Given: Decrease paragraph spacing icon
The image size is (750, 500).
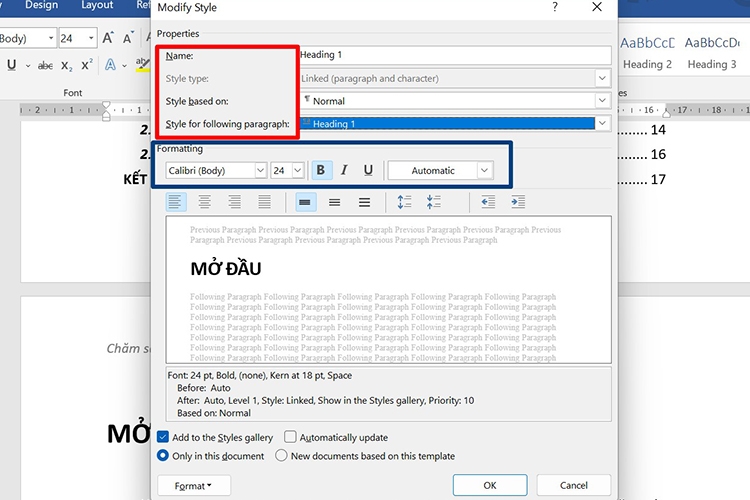Looking at the screenshot, I should click(434, 202).
